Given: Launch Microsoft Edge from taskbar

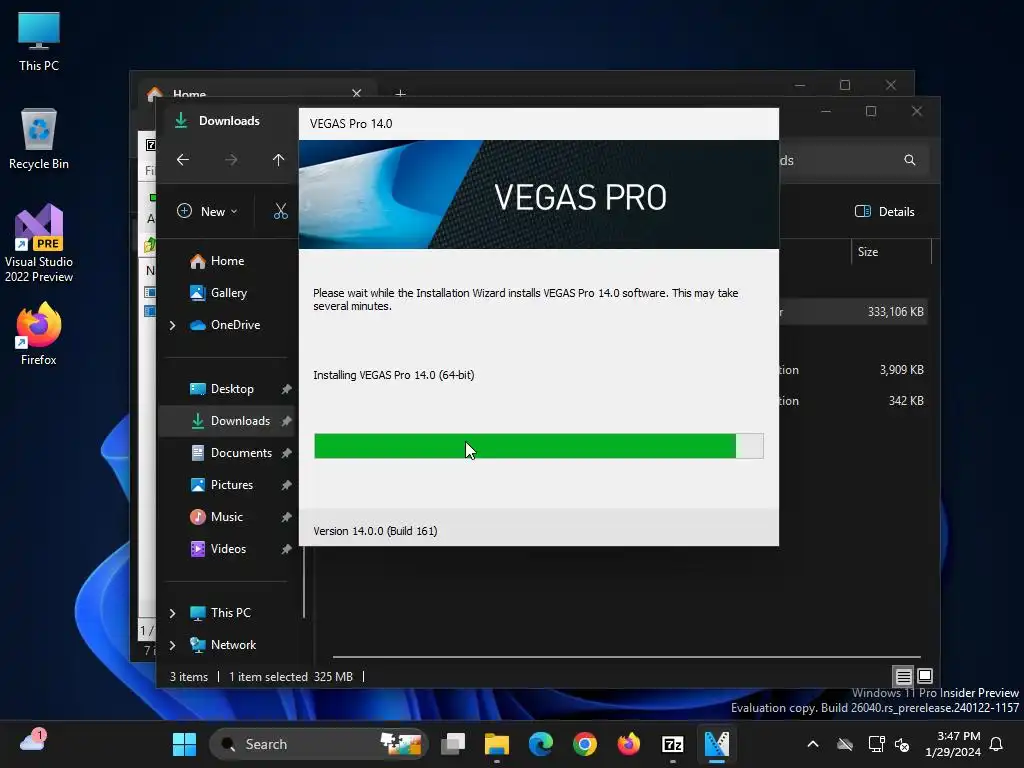Looking at the screenshot, I should click(x=541, y=744).
